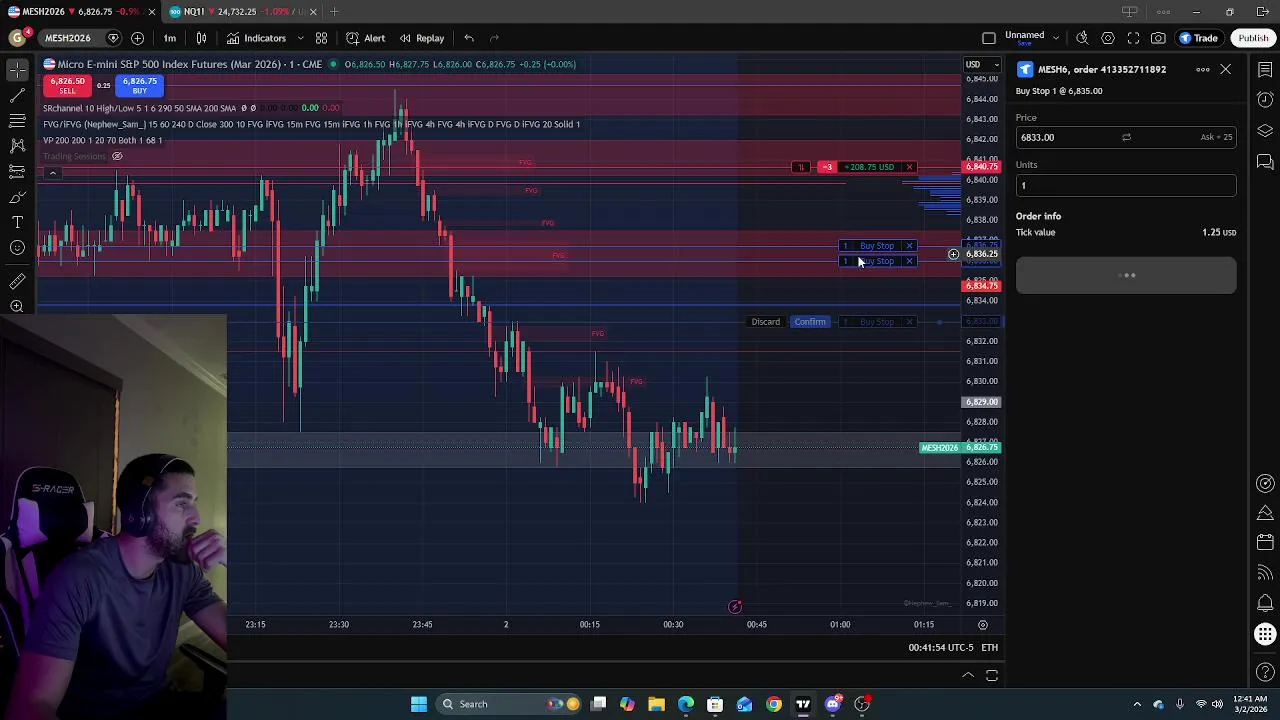Start bar Replay mode
This screenshot has width=1280, height=720.
click(422, 38)
